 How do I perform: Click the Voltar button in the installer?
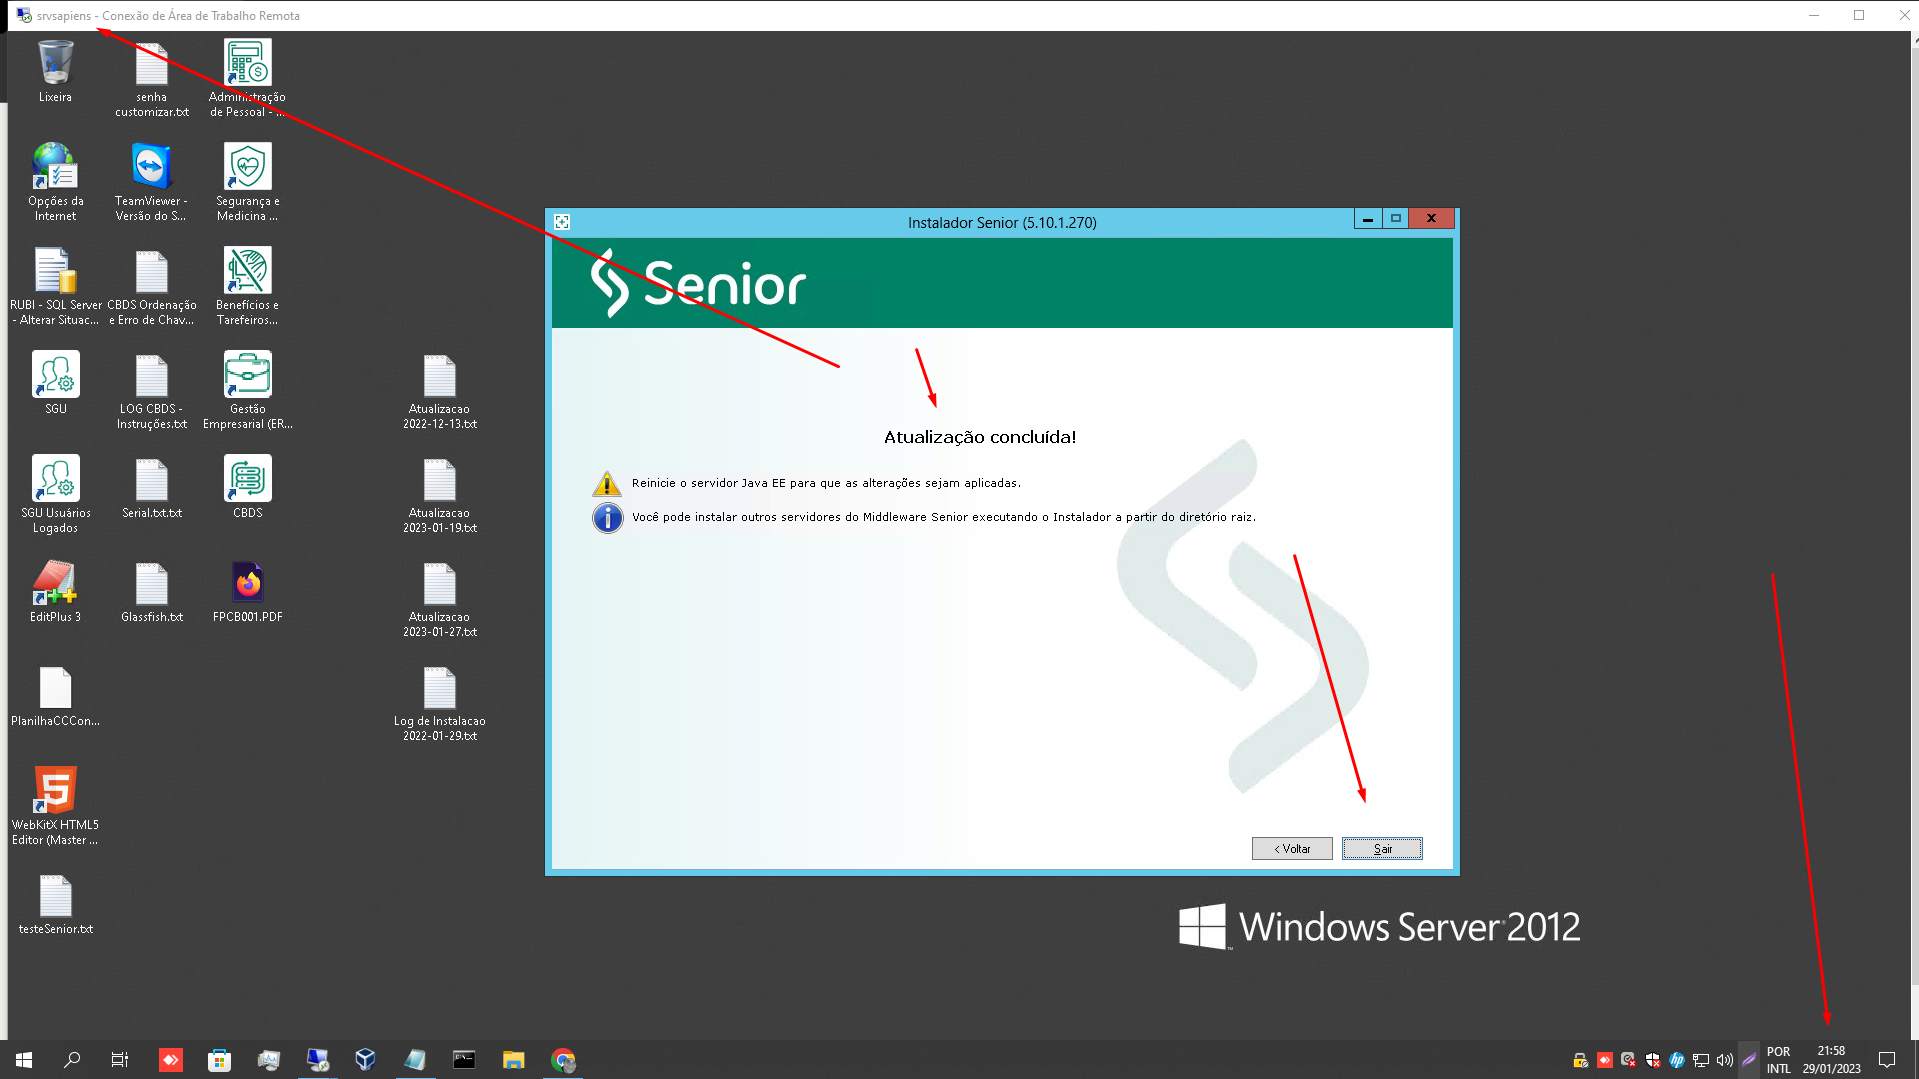pyautogui.click(x=1292, y=848)
